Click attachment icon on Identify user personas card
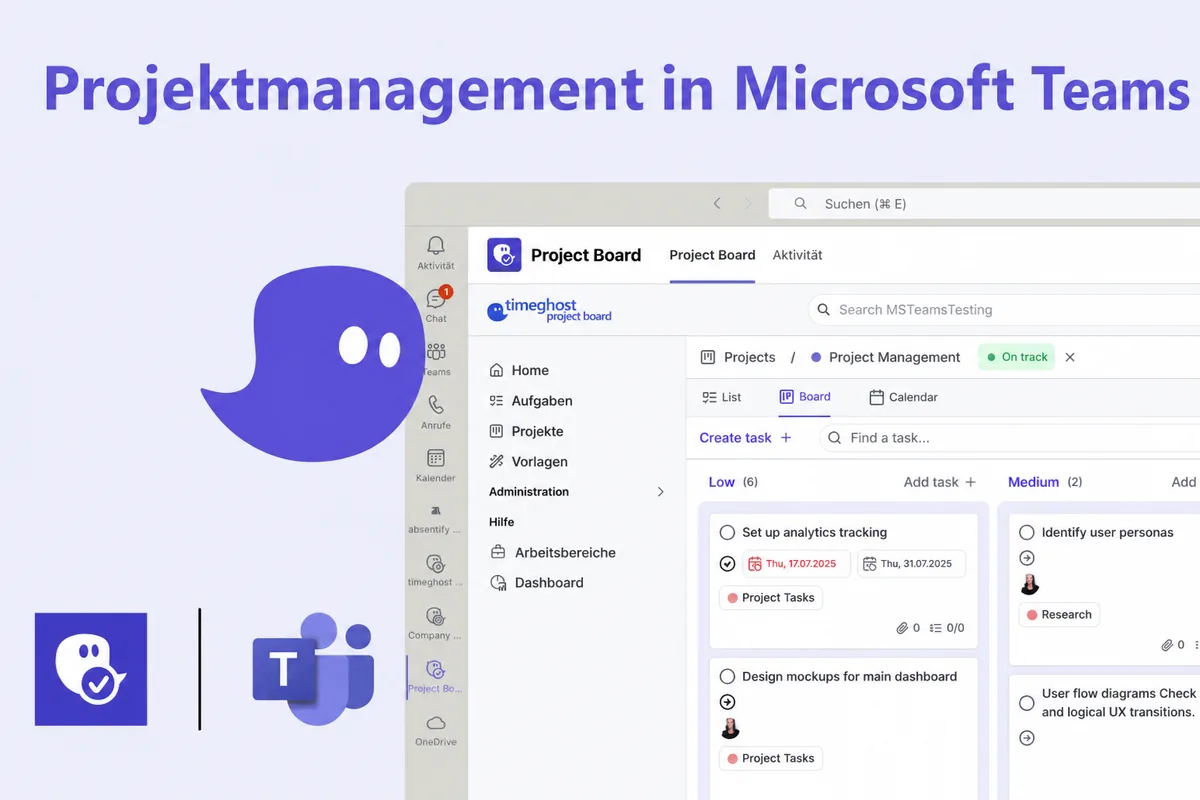 click(1167, 646)
